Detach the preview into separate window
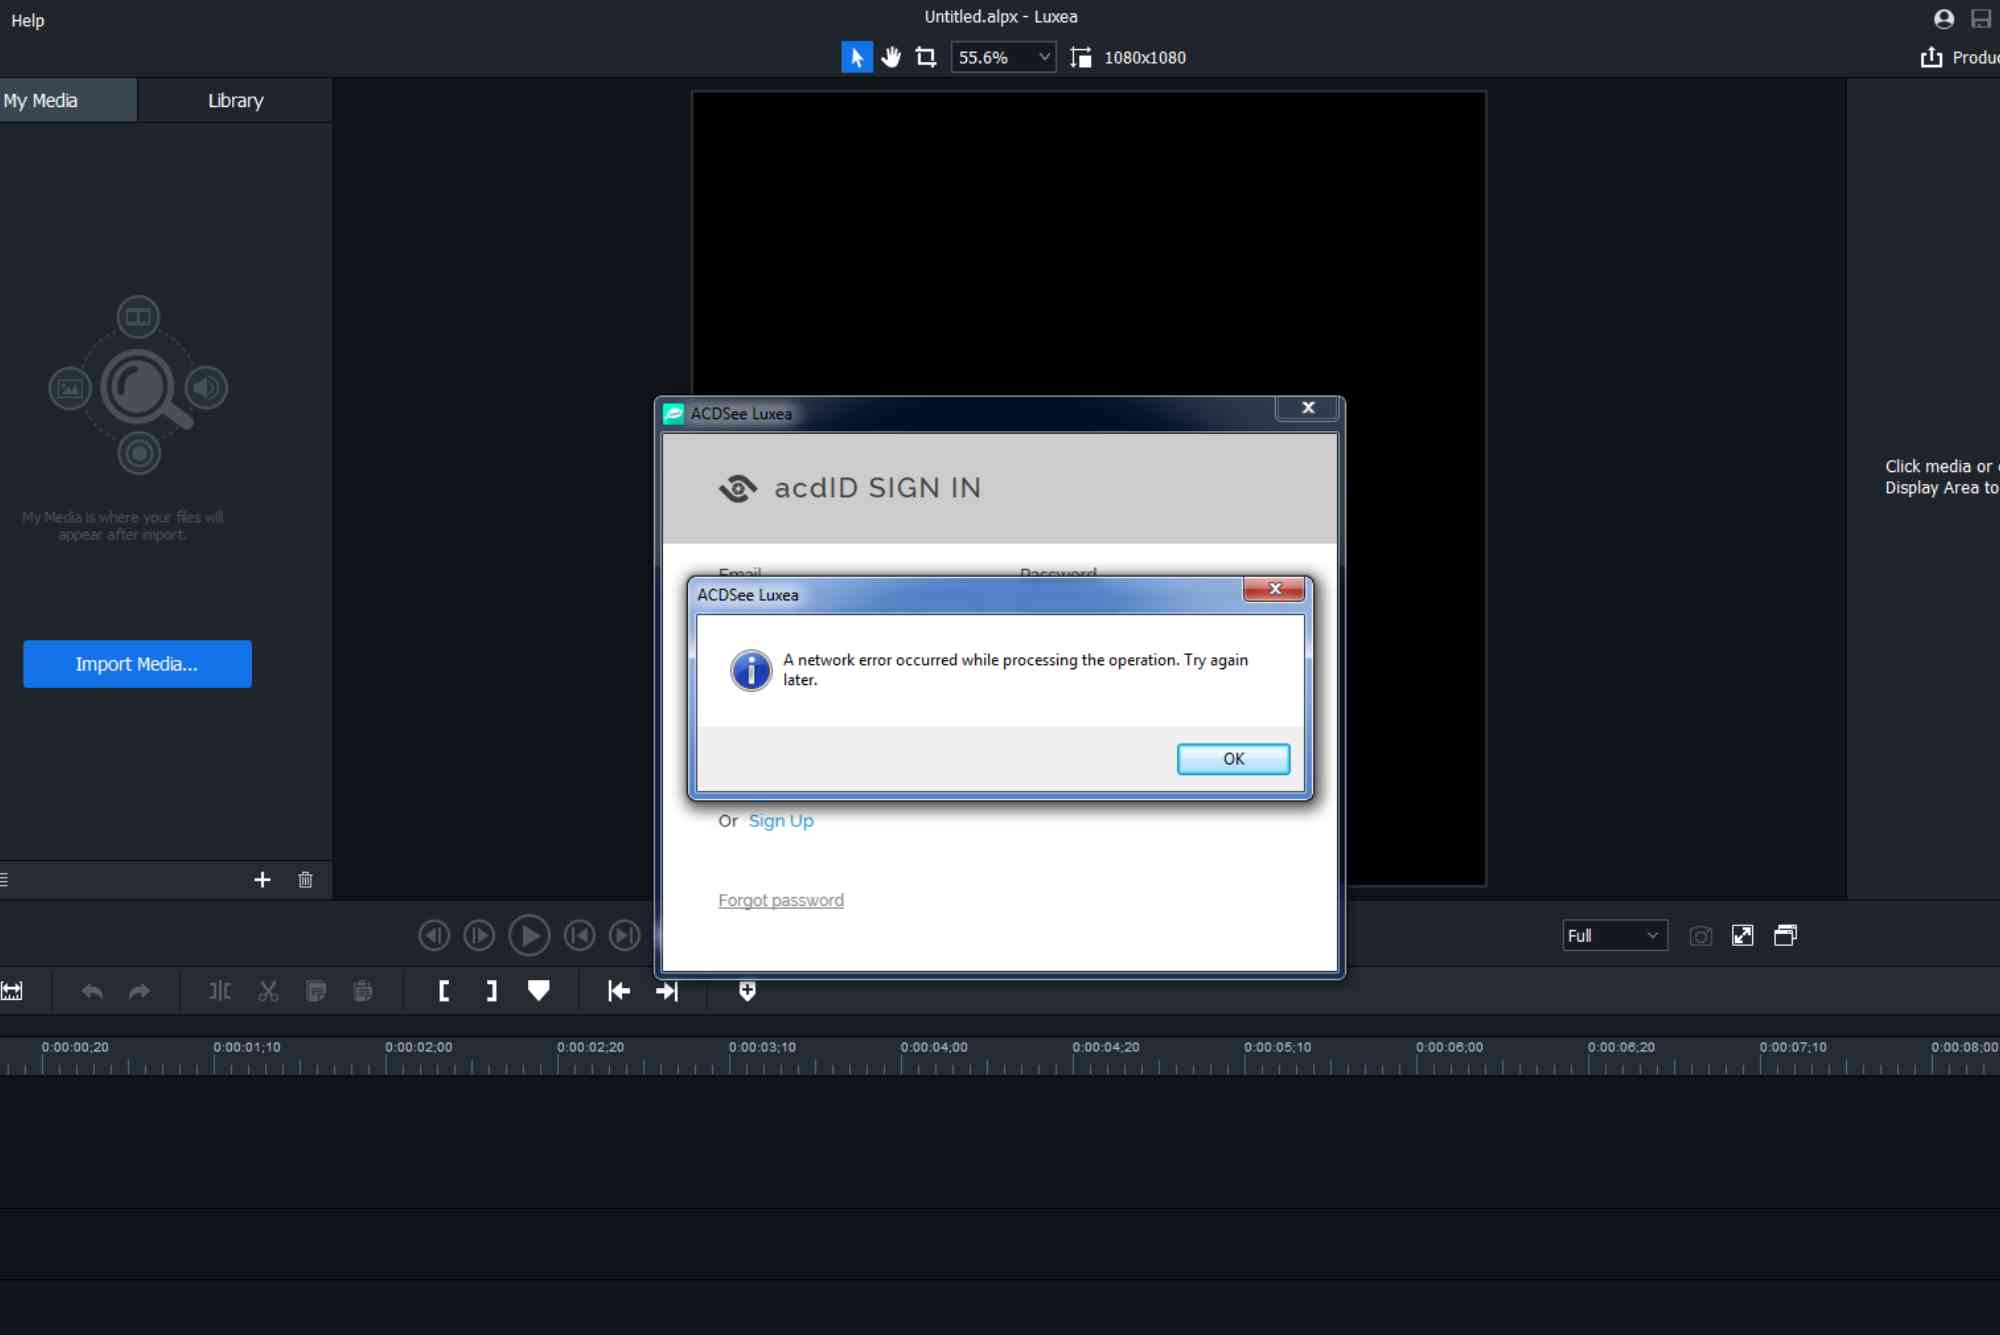This screenshot has width=2000, height=1335. [x=1786, y=935]
